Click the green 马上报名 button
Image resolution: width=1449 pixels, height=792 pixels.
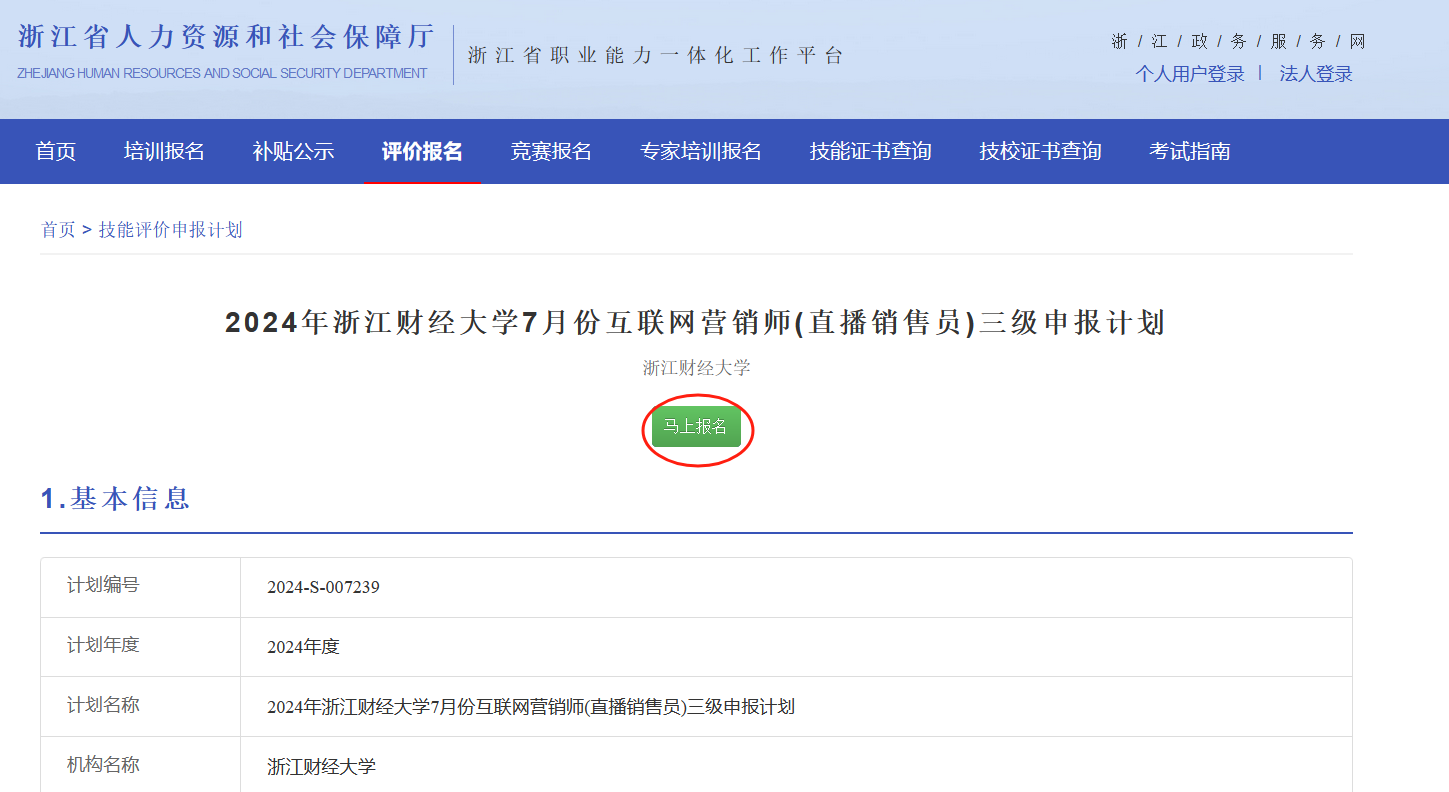click(696, 427)
